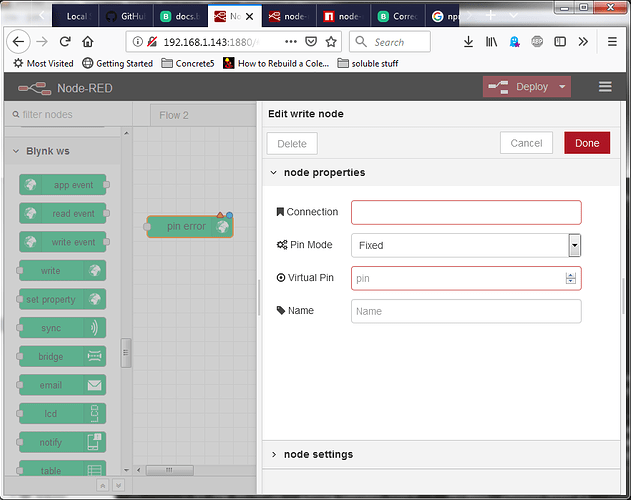The image size is (631, 500).
Task: Open the Pin Mode Fixed dropdown
Action: tap(466, 245)
